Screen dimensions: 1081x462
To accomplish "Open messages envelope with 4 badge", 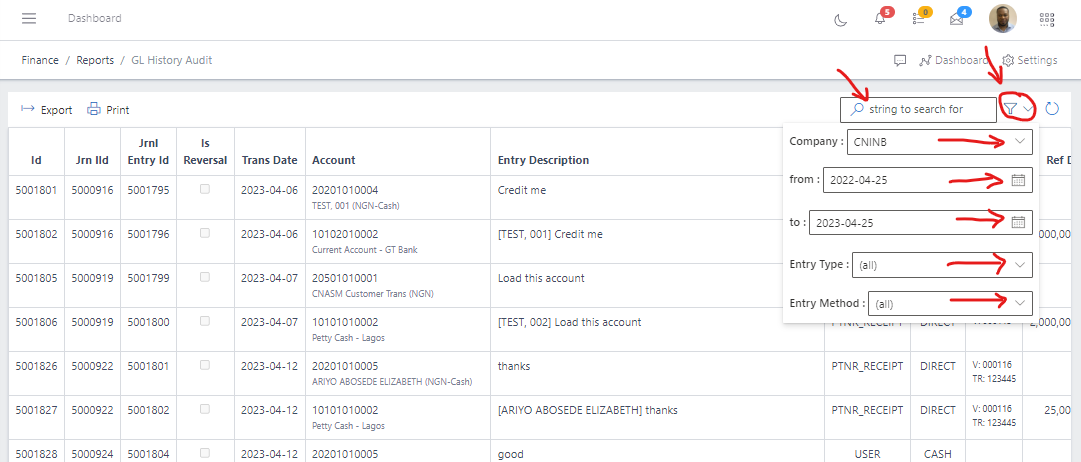I will [x=956, y=19].
